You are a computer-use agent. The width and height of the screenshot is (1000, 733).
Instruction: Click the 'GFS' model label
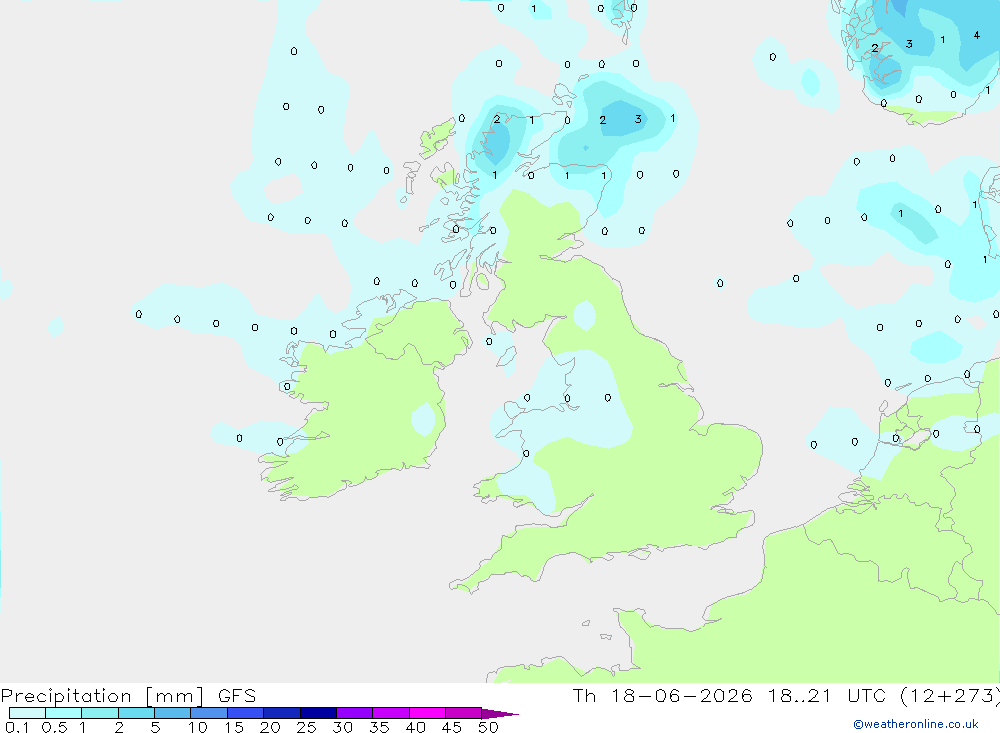[237, 696]
